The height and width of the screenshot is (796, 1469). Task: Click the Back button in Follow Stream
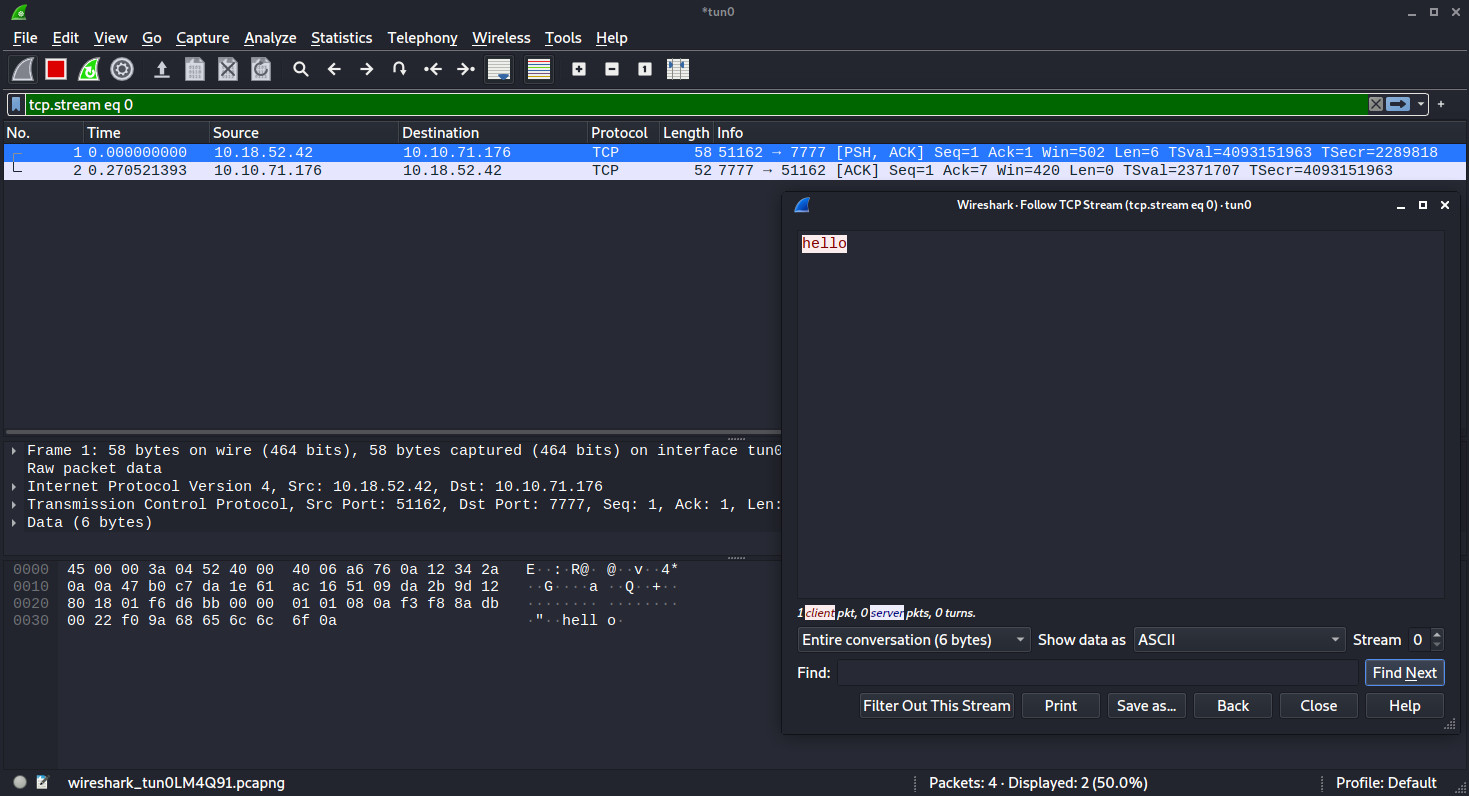pyautogui.click(x=1233, y=706)
